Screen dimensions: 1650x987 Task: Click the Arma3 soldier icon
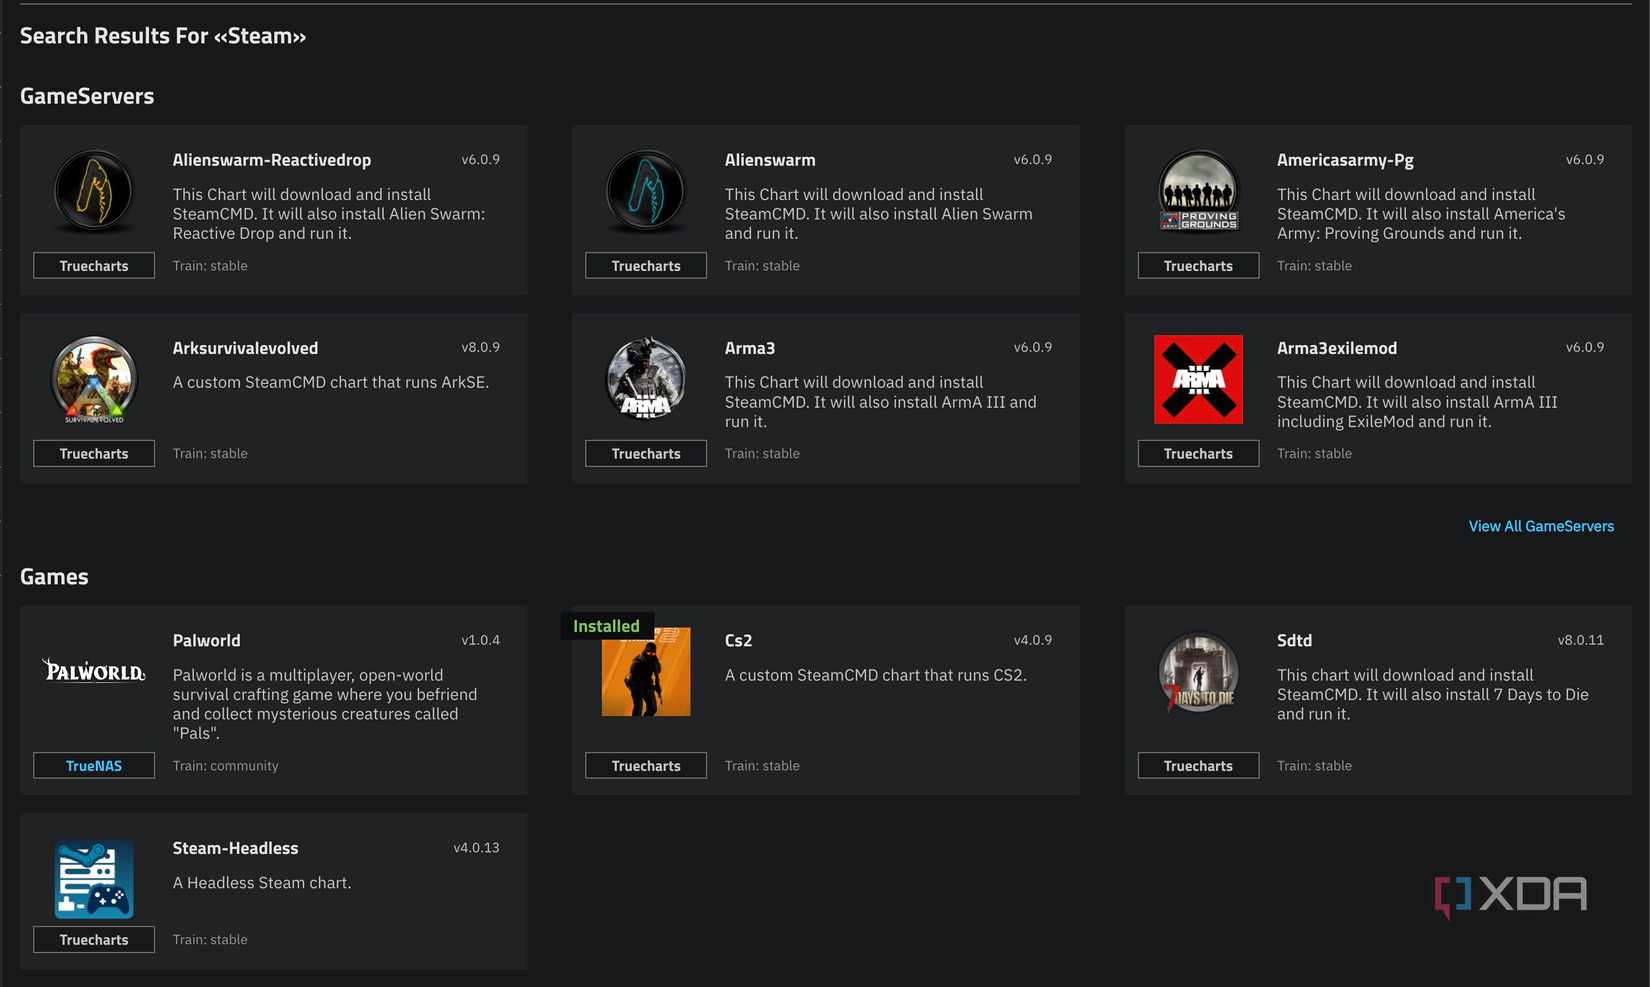[x=646, y=379]
